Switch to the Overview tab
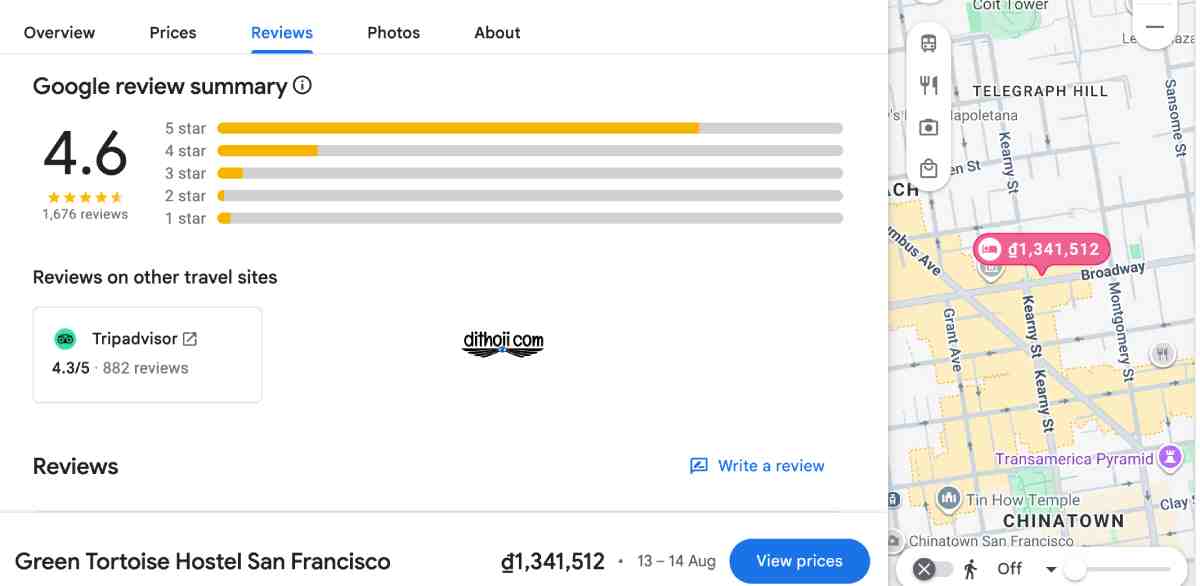The height and width of the screenshot is (586, 1200). 59,32
